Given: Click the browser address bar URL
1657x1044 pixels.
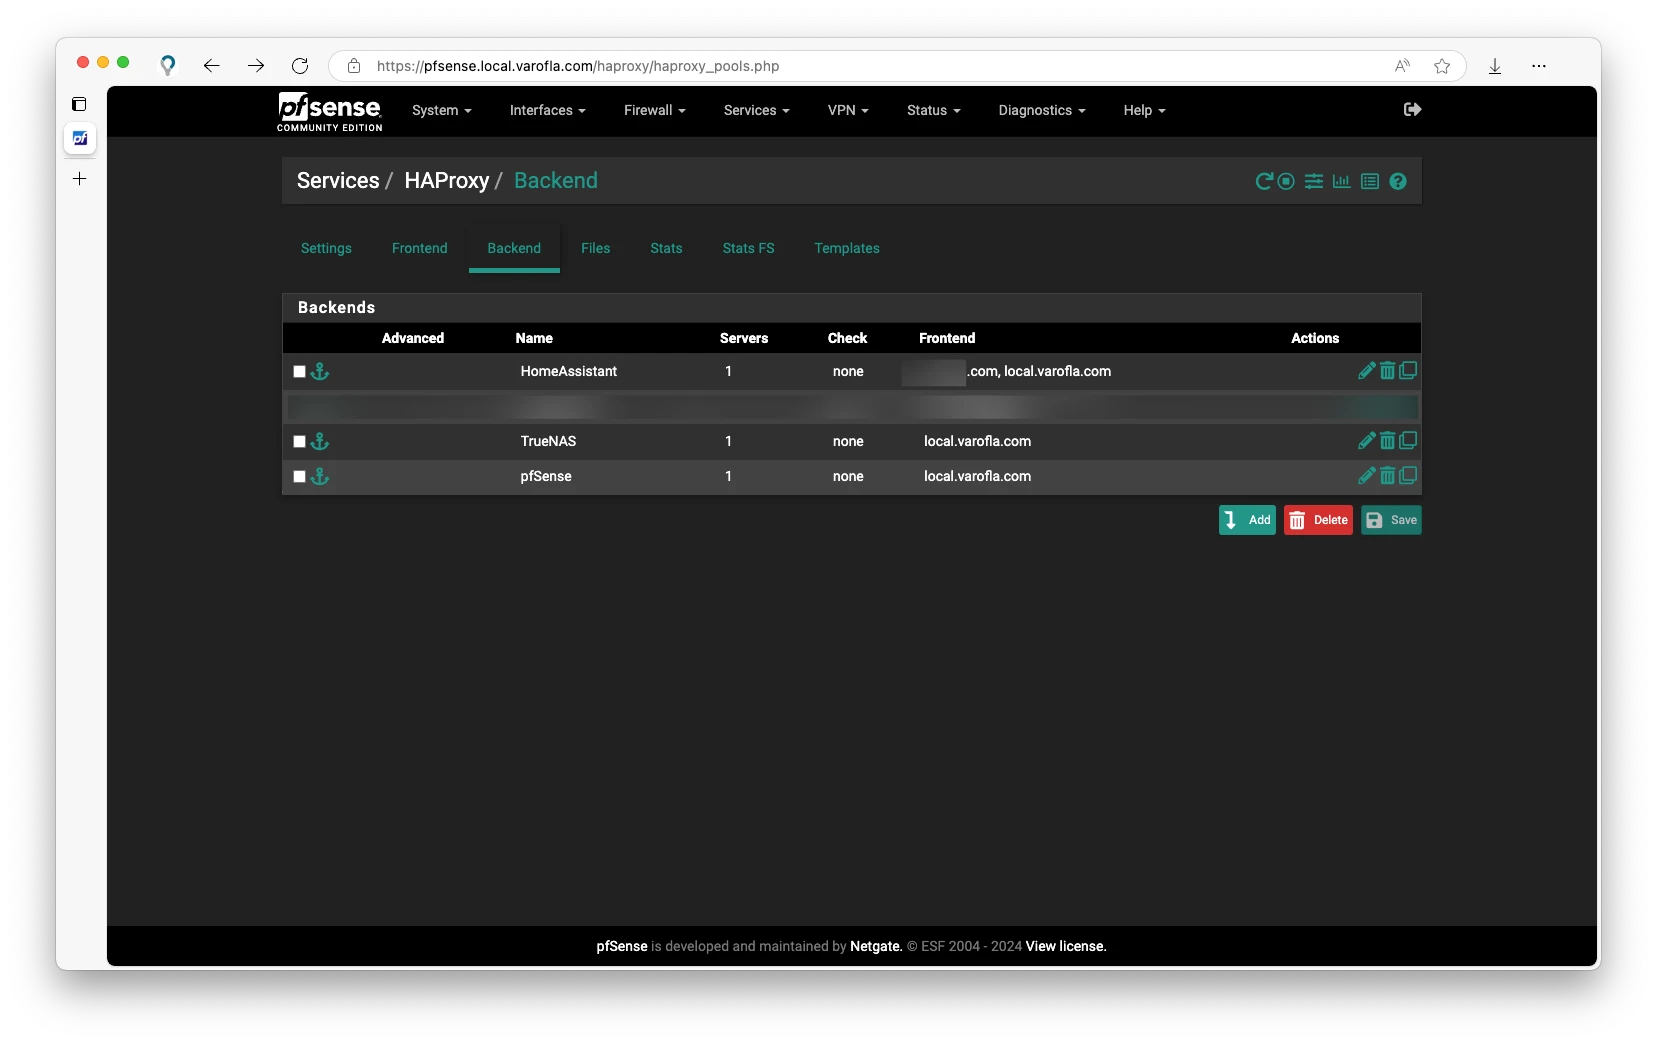Looking at the screenshot, I should 578,66.
